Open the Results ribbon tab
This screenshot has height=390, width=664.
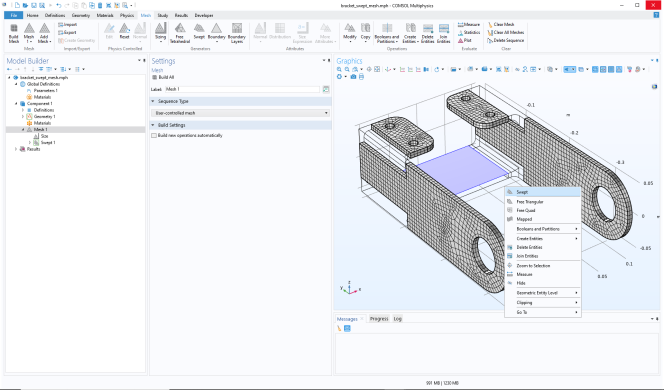(x=181, y=15)
